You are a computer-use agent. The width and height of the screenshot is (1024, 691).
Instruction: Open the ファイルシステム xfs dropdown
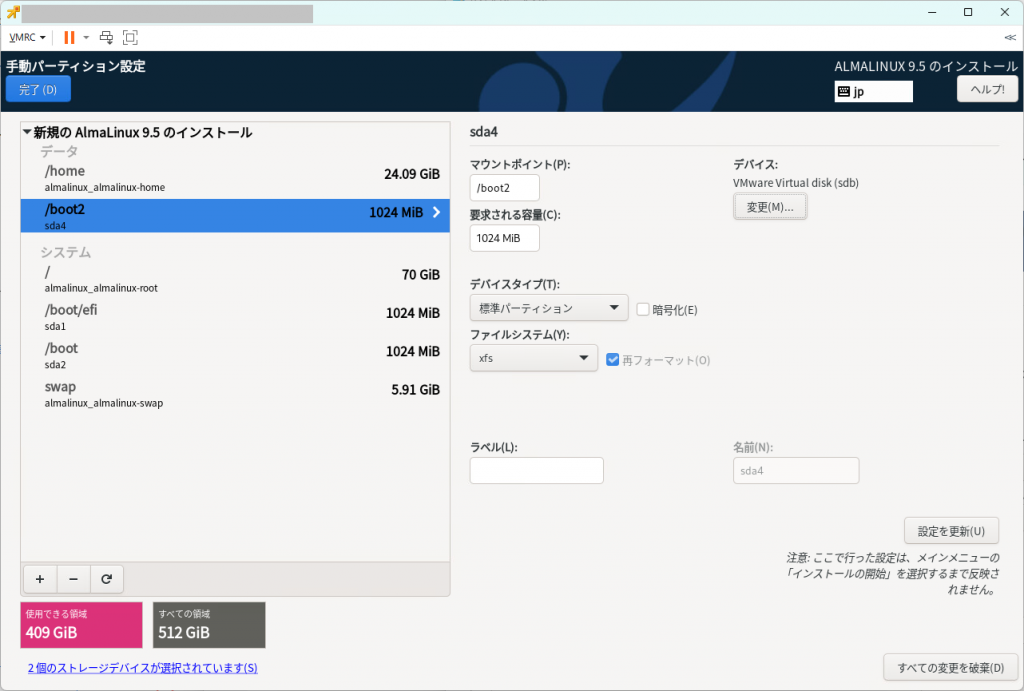[x=534, y=359]
